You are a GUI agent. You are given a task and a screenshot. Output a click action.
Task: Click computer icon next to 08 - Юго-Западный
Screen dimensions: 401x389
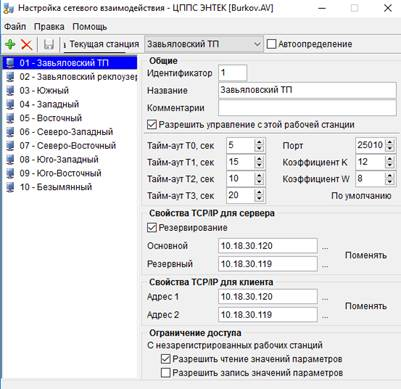pos(10,159)
